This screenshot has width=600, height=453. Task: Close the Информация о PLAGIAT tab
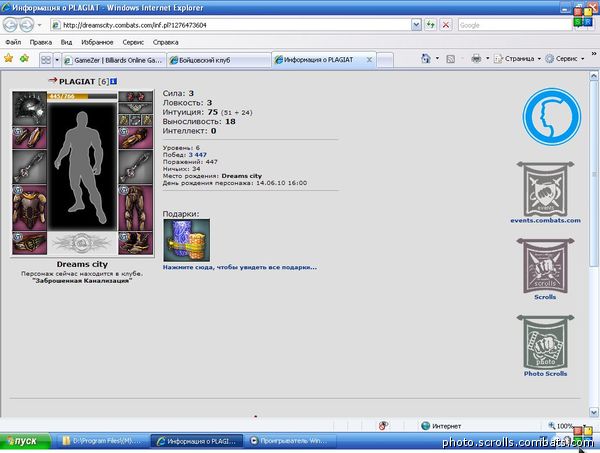[369, 60]
